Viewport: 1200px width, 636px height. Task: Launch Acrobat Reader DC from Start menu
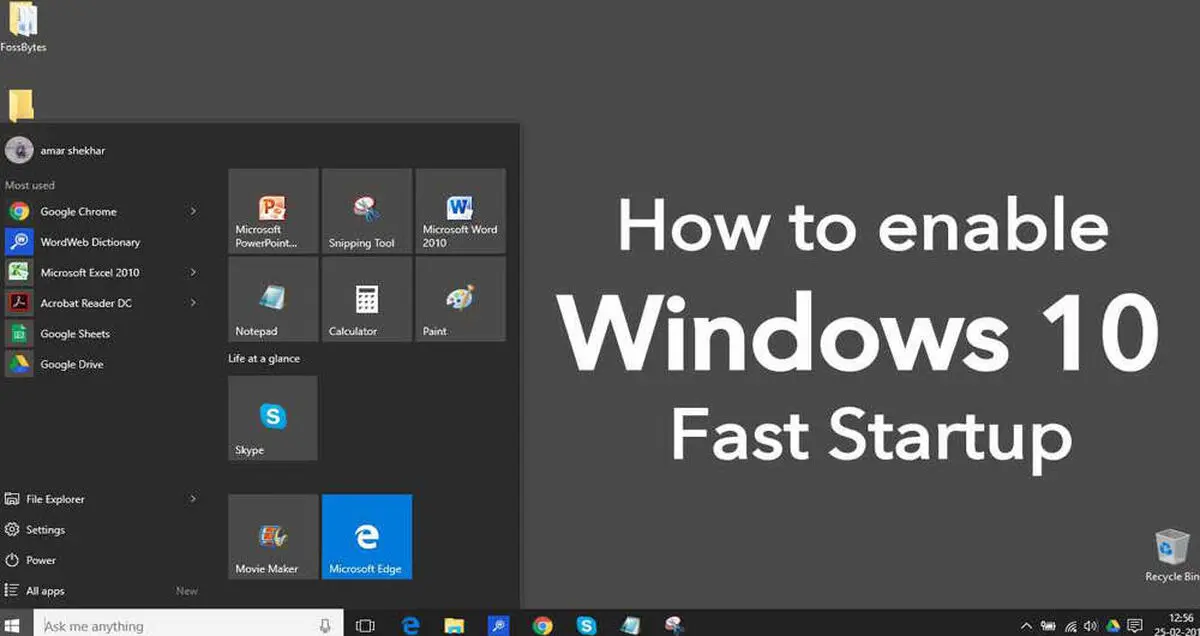coord(100,303)
